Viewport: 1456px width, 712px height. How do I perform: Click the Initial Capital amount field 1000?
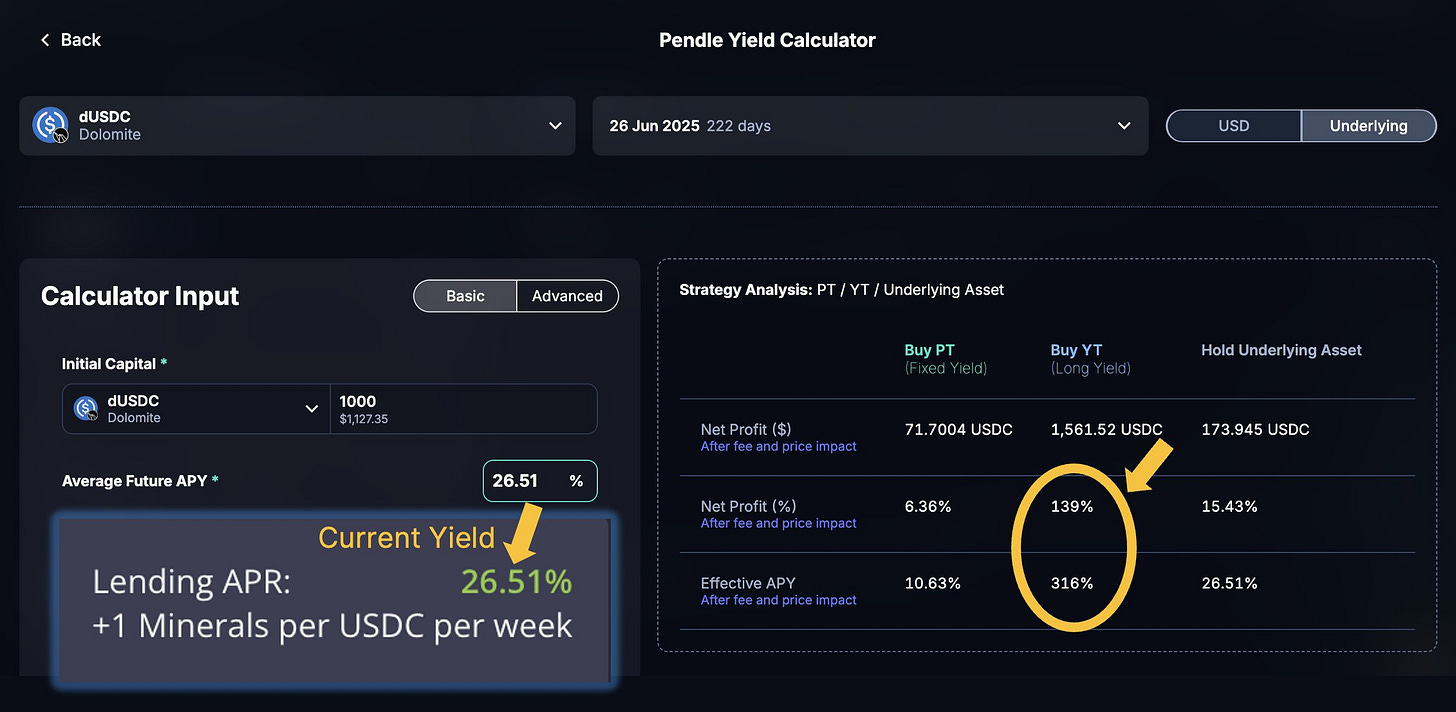(463, 409)
